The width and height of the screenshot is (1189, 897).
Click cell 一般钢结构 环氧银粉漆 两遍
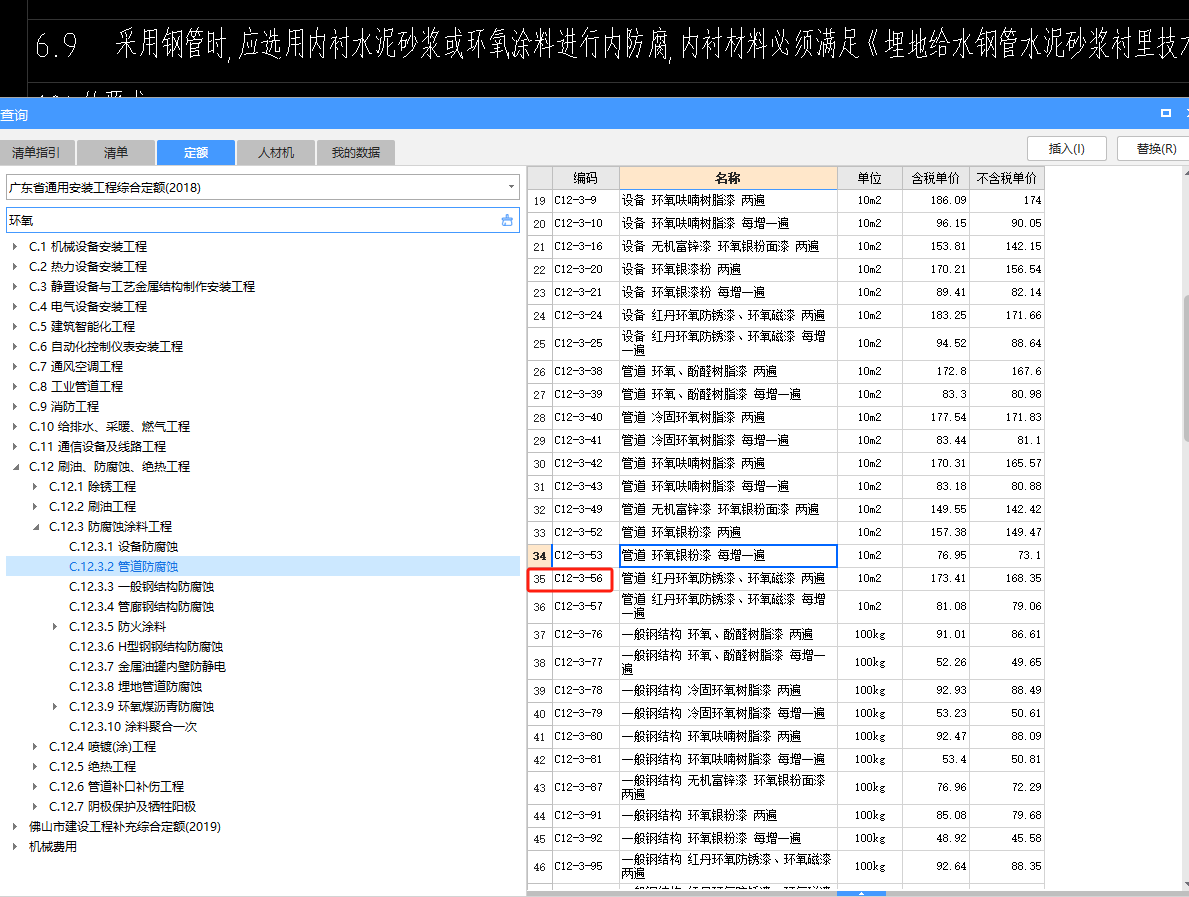pyautogui.click(x=728, y=815)
